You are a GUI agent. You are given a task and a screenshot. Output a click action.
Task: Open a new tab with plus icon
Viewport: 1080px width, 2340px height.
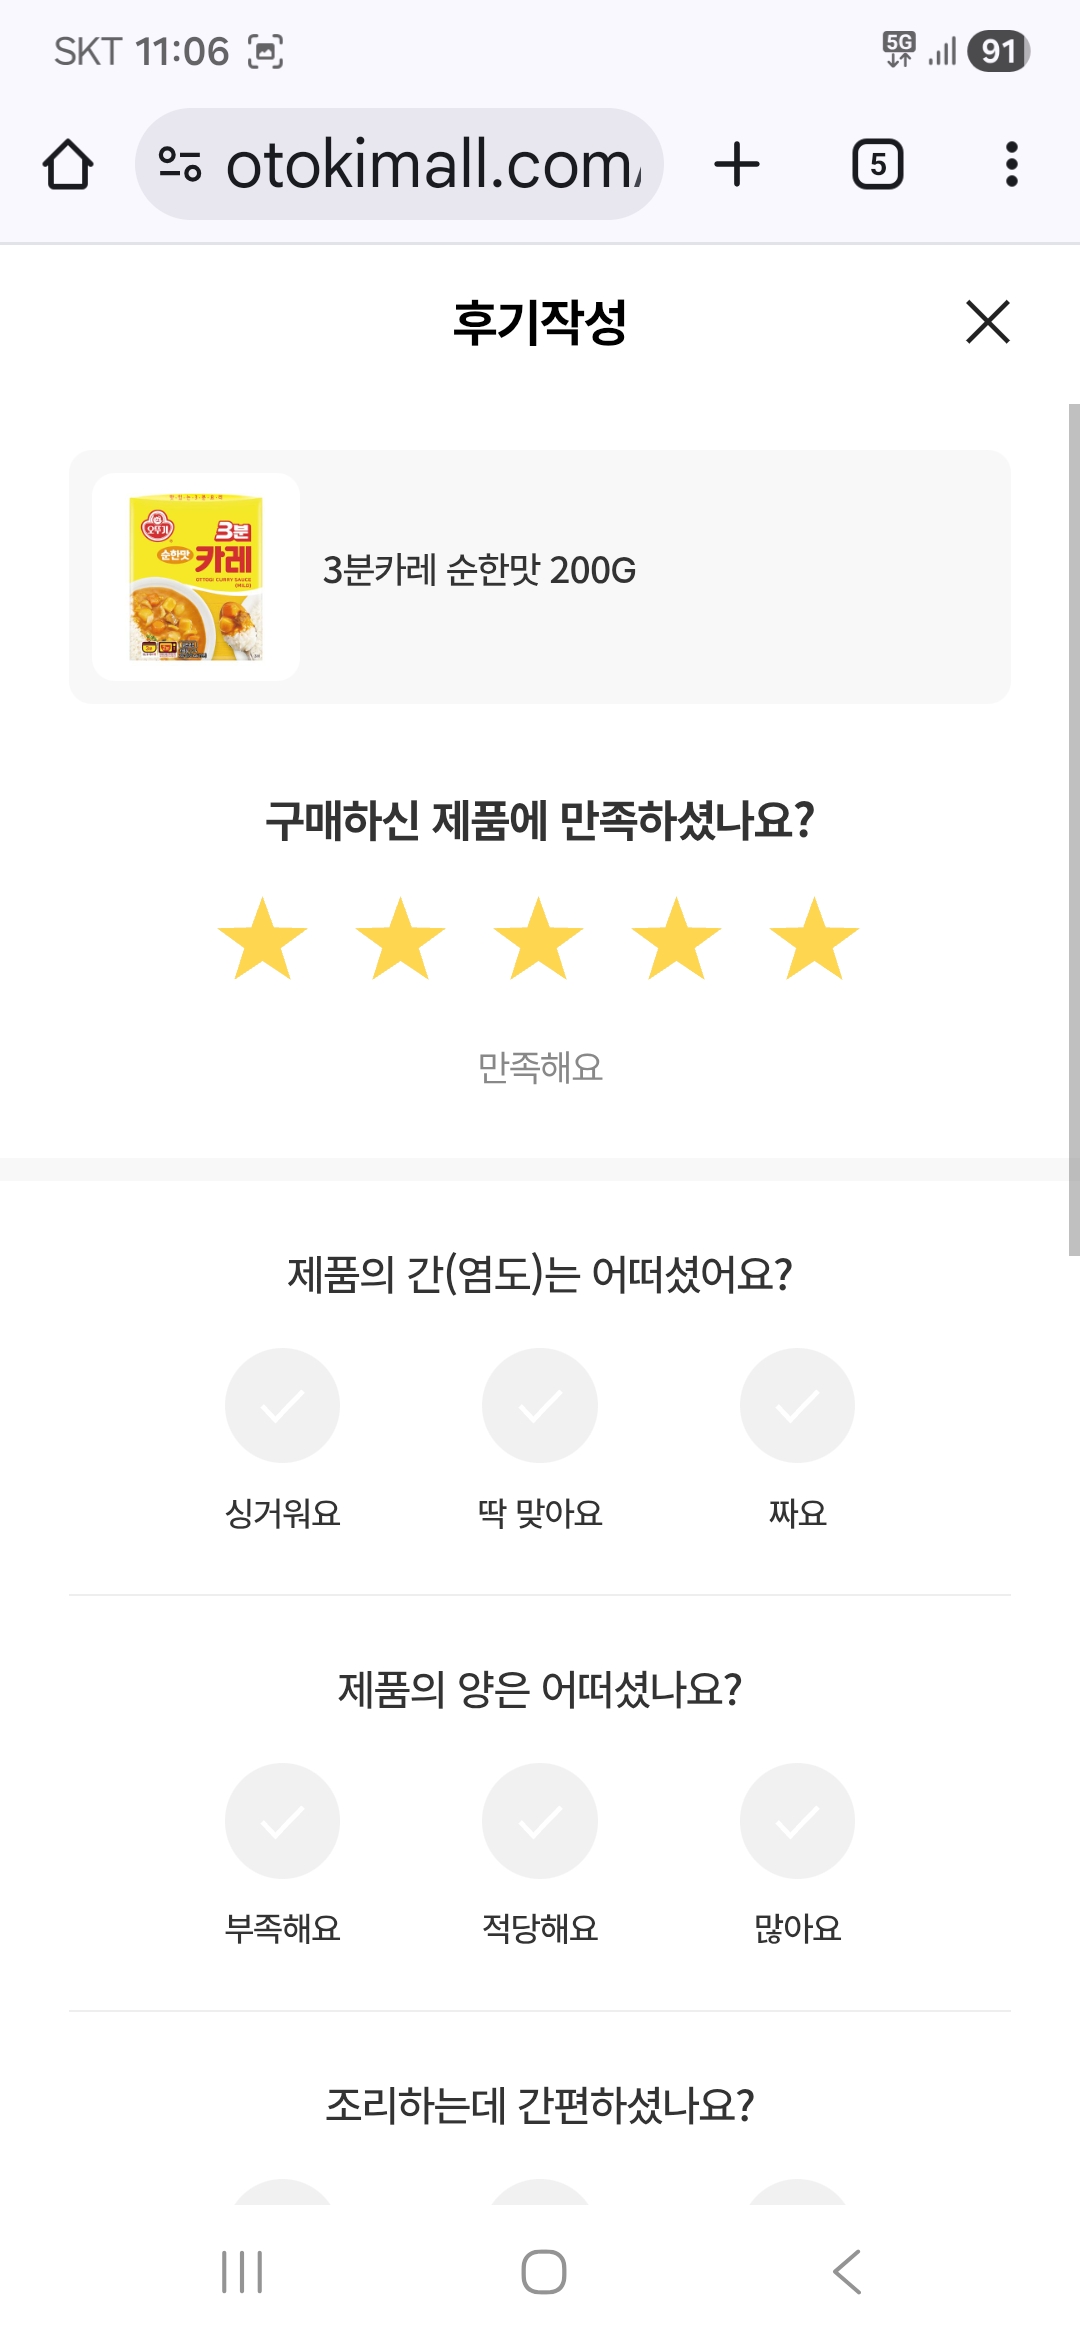737,165
